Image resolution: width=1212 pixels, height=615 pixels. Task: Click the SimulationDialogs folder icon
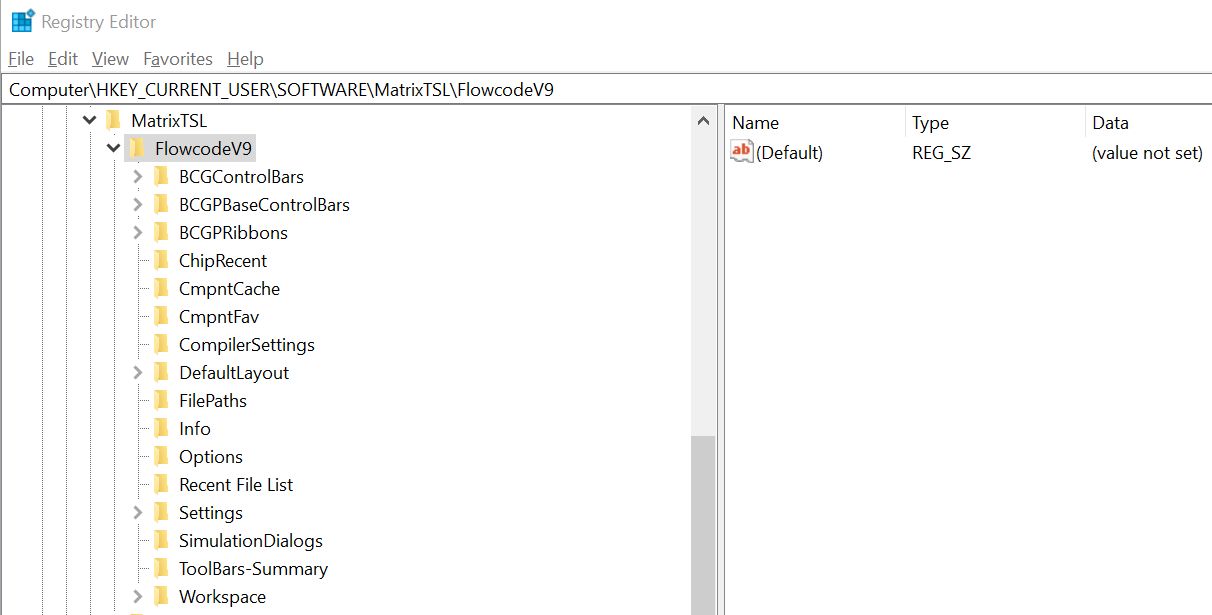click(162, 541)
